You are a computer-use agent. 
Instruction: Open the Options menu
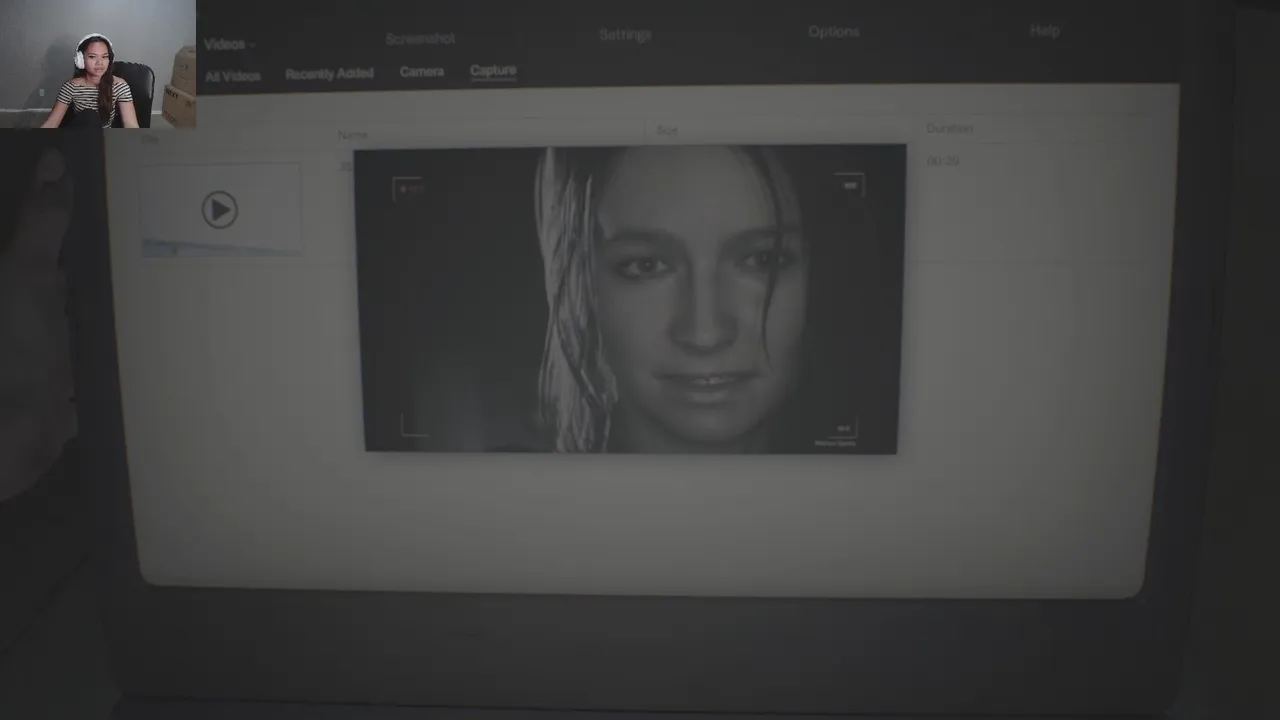(x=833, y=31)
